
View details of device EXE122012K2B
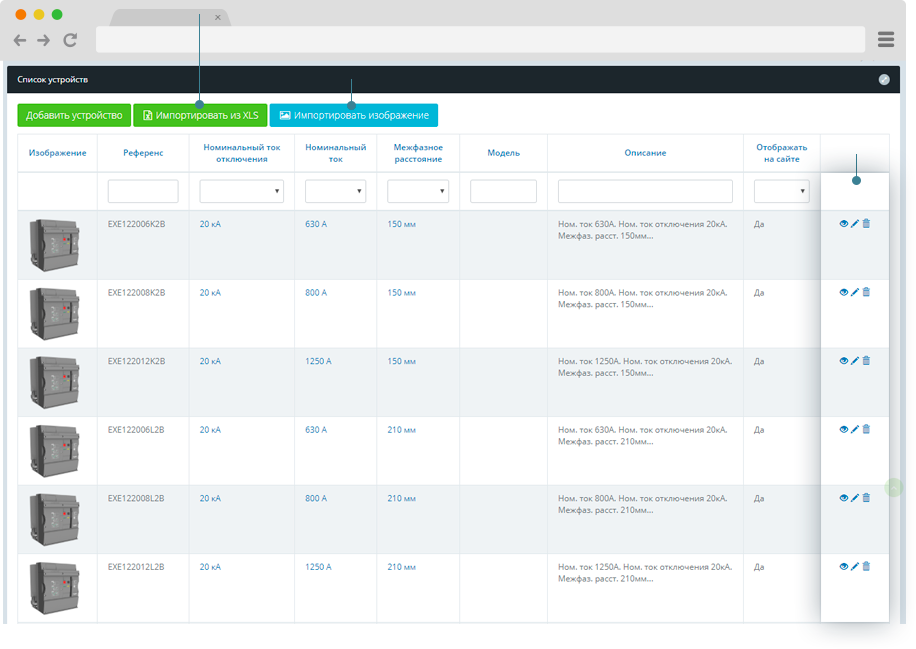coord(844,361)
